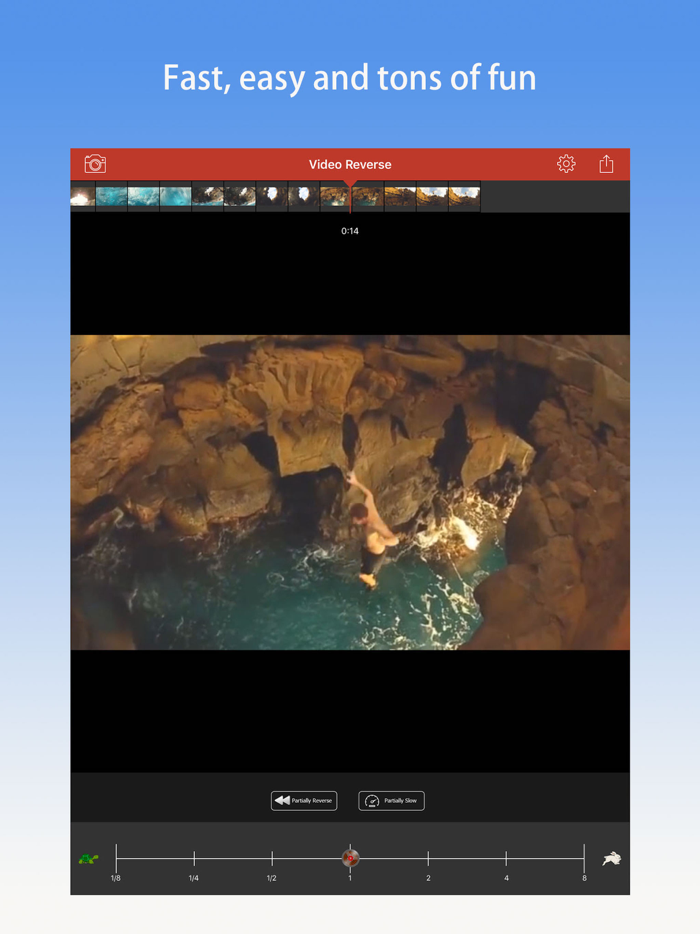
Task: Open settings via the gear icon
Action: [566, 164]
